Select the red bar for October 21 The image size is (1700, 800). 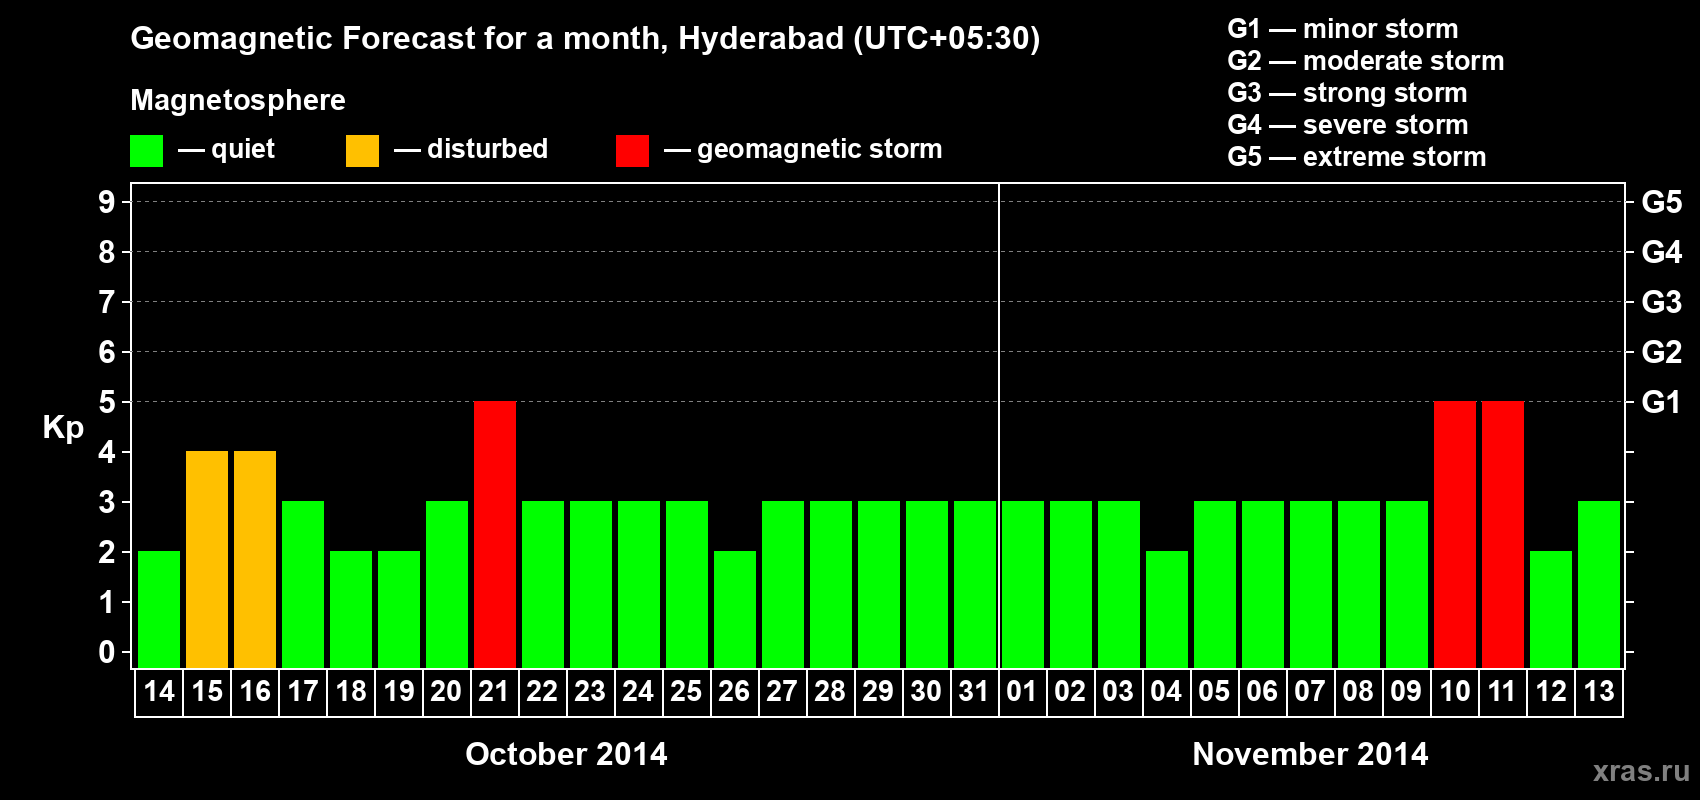[x=495, y=535]
